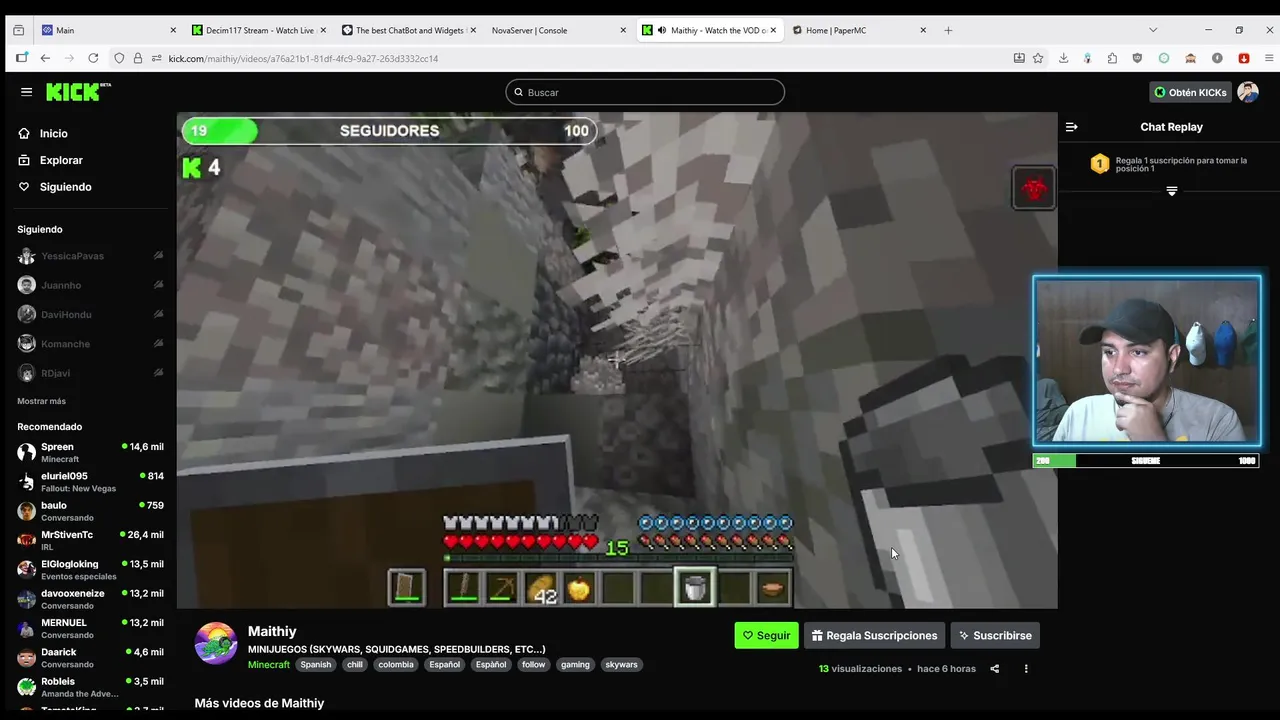This screenshot has height=720, width=1280.
Task: Select the Spanish tag
Action: pyautogui.click(x=315, y=665)
